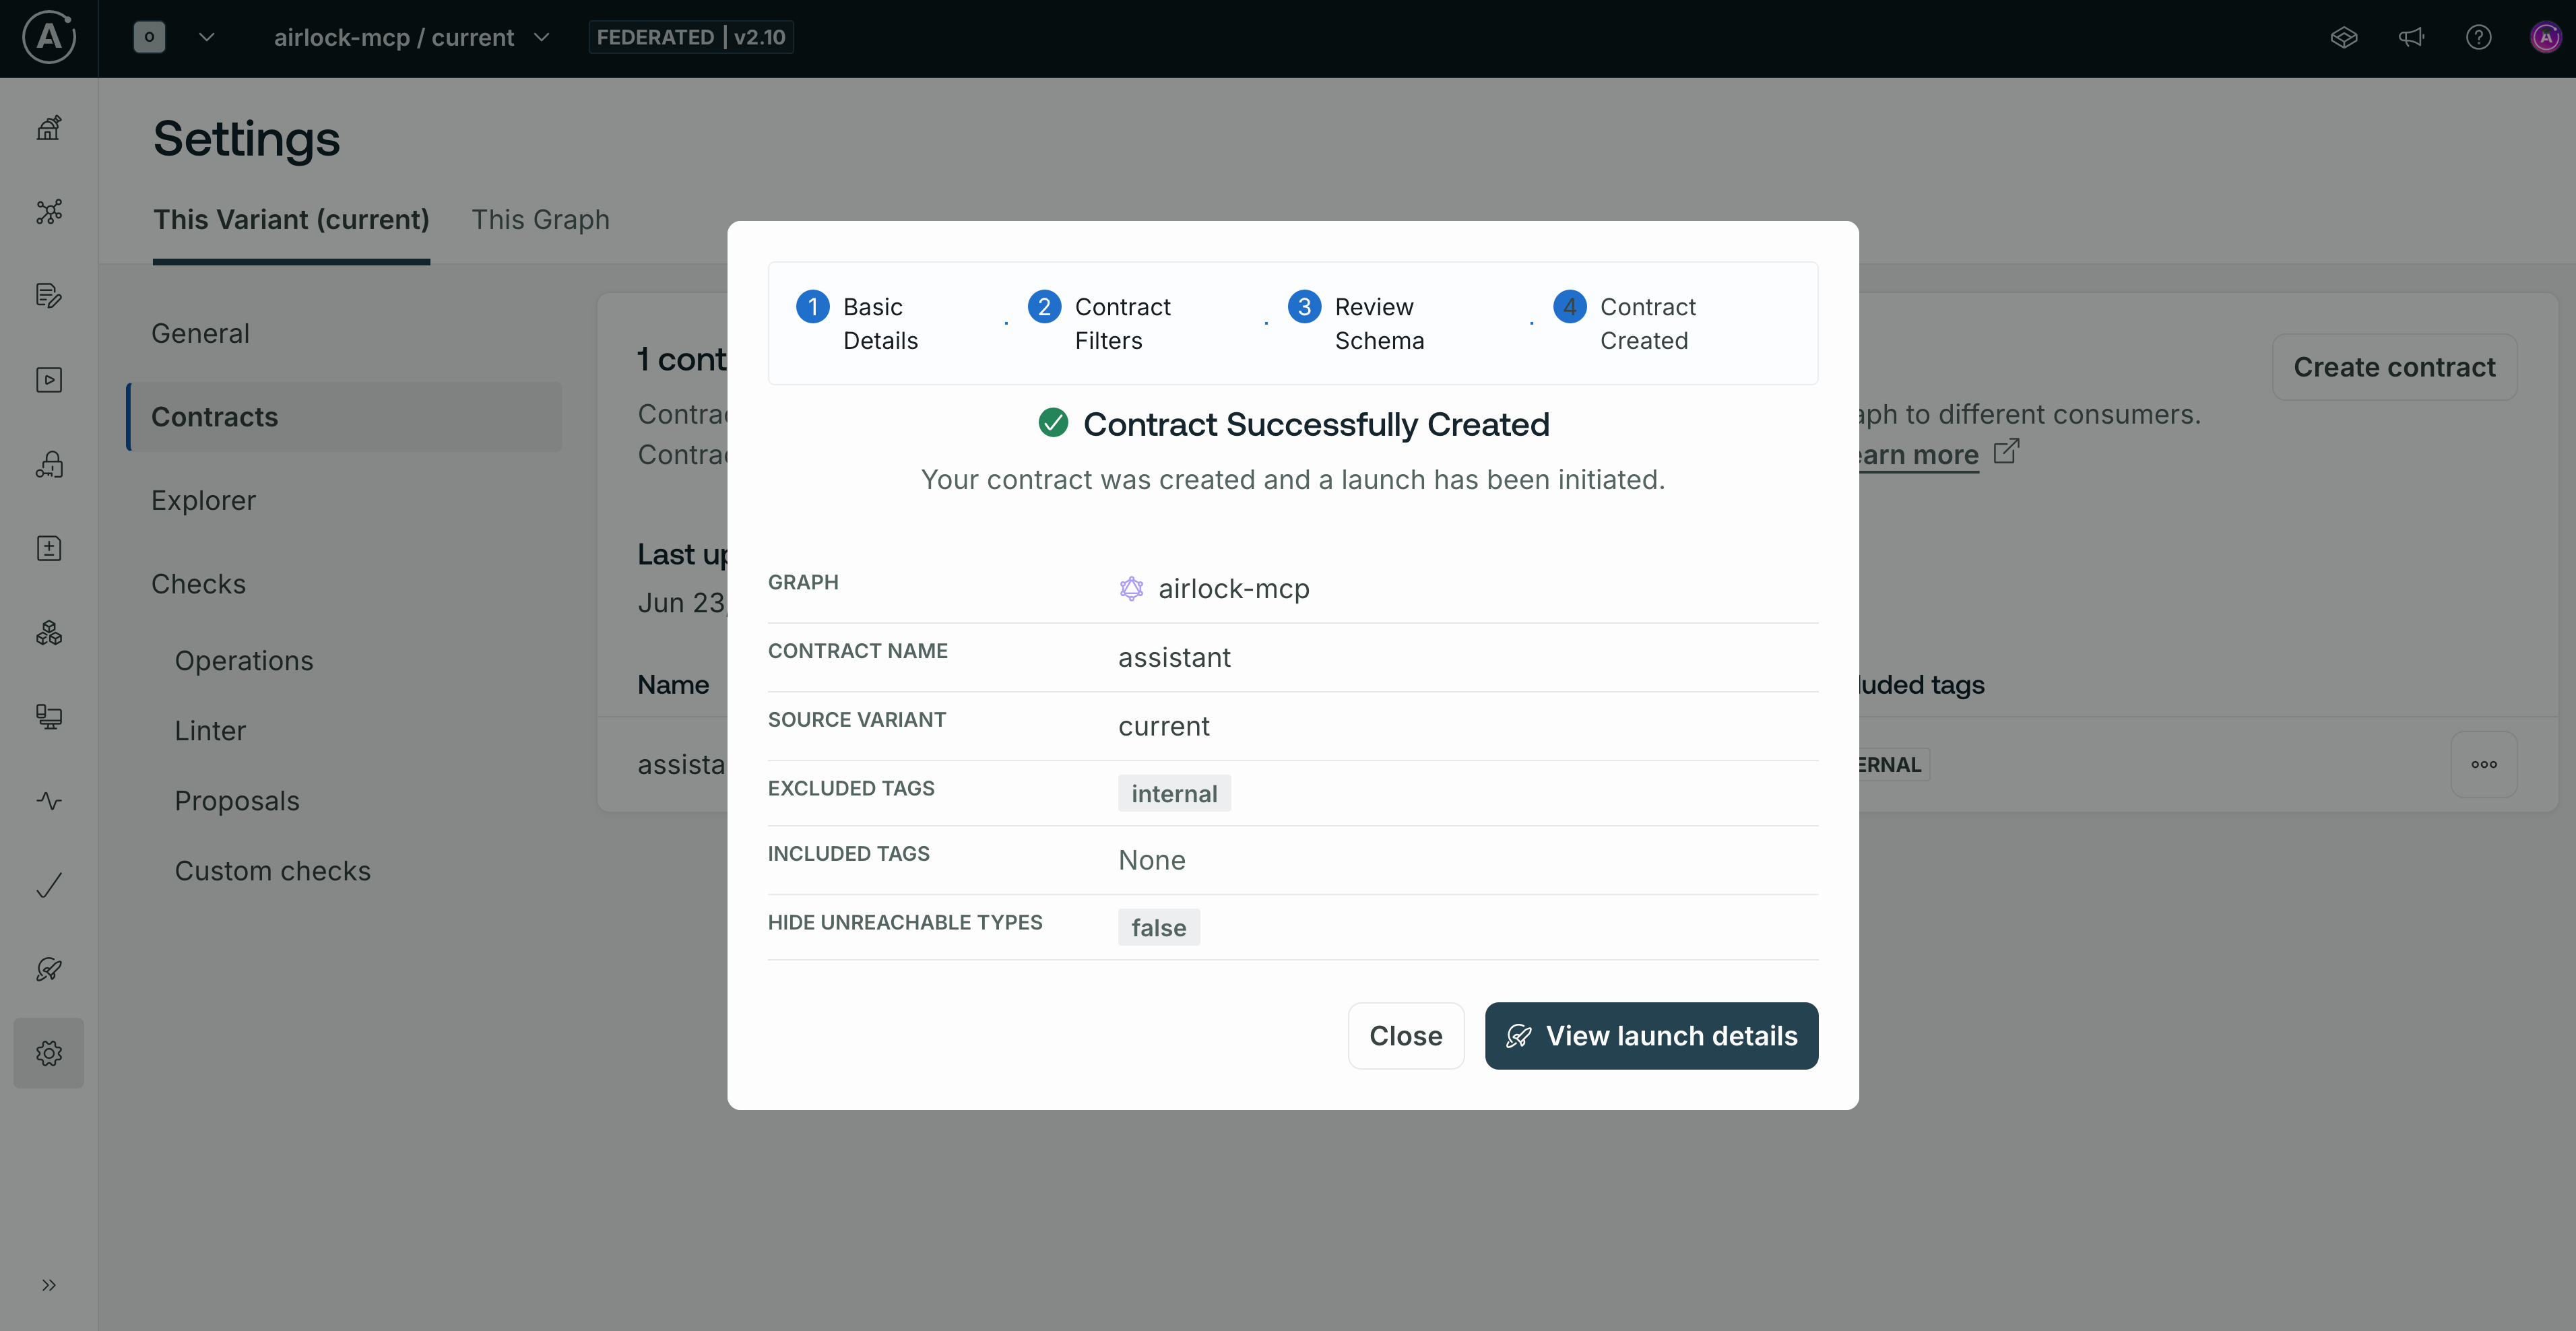Select Linter under the Checks section
This screenshot has width=2576, height=1331.
pyautogui.click(x=209, y=730)
